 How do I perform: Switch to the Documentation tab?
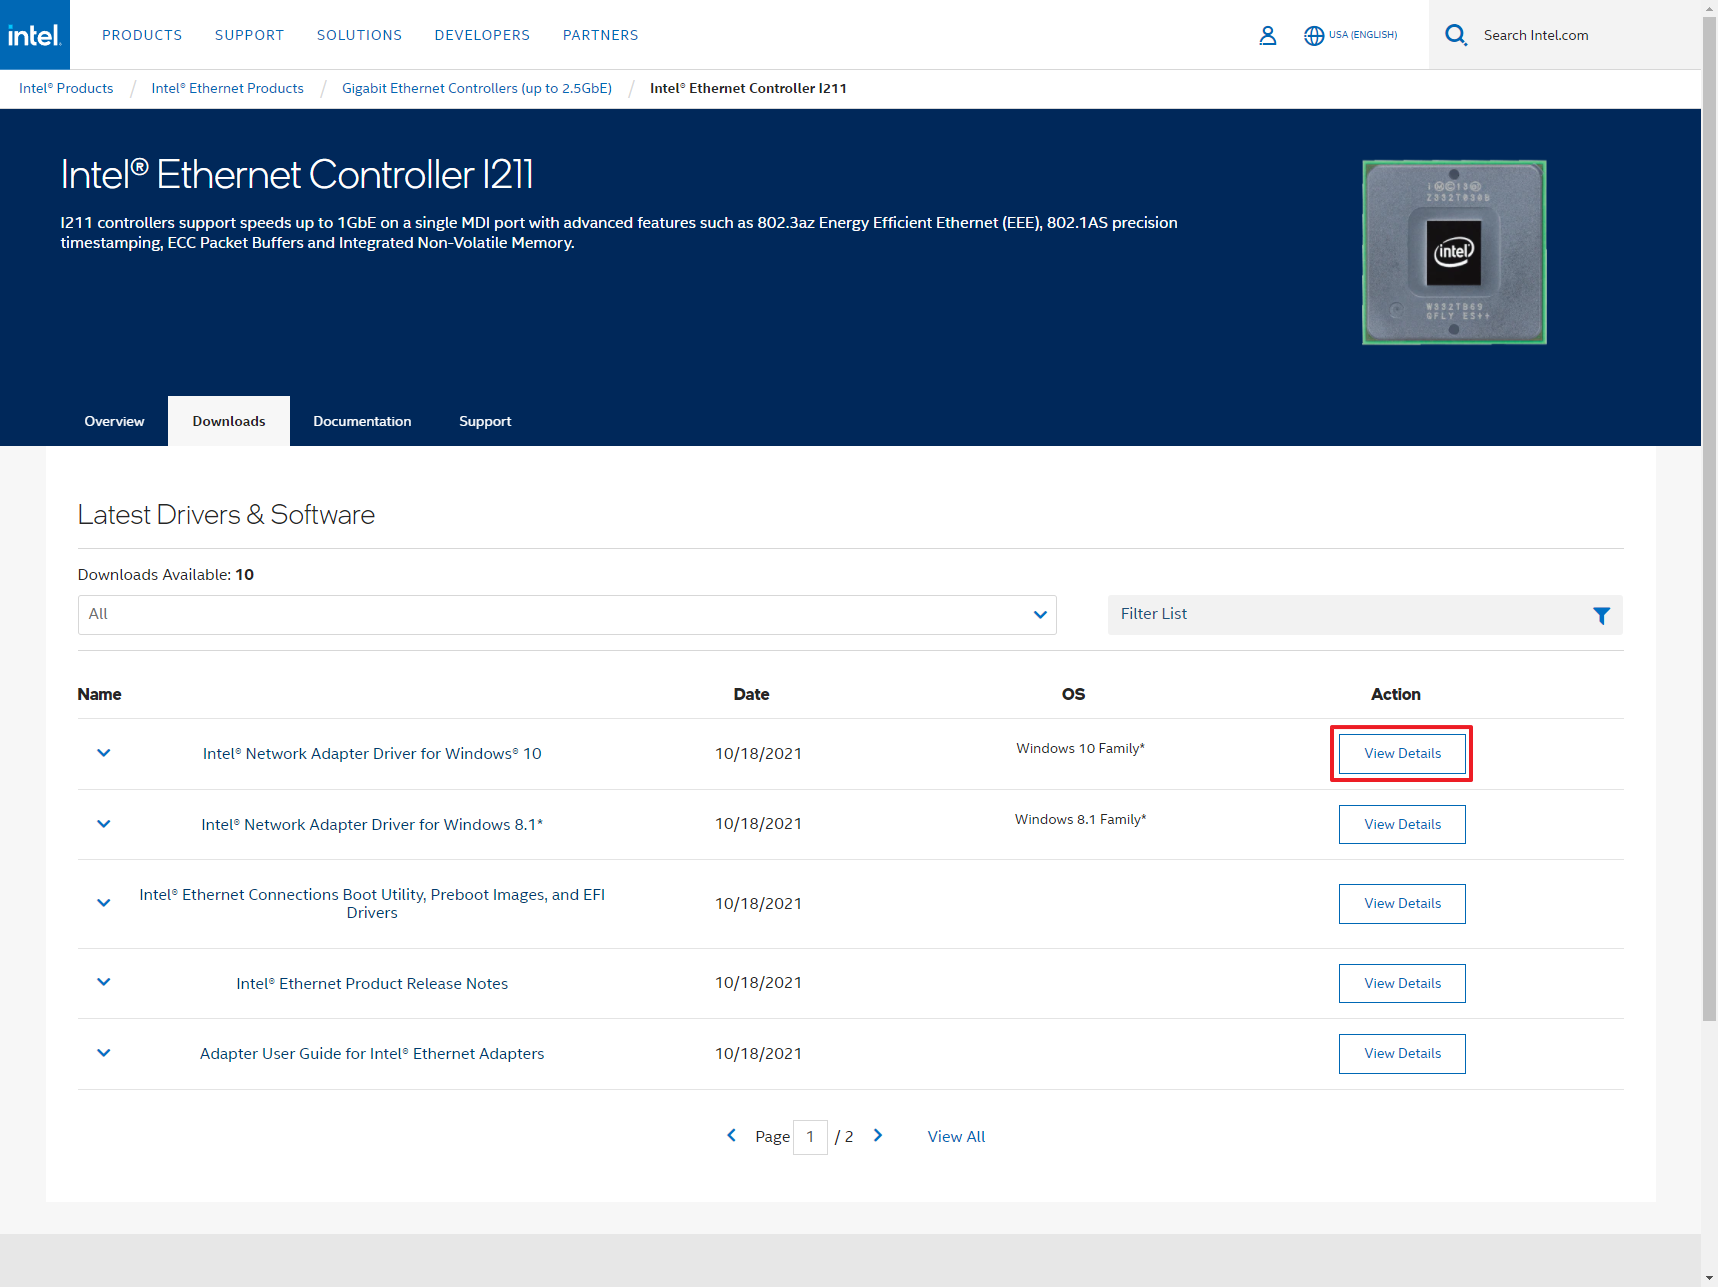pos(362,421)
